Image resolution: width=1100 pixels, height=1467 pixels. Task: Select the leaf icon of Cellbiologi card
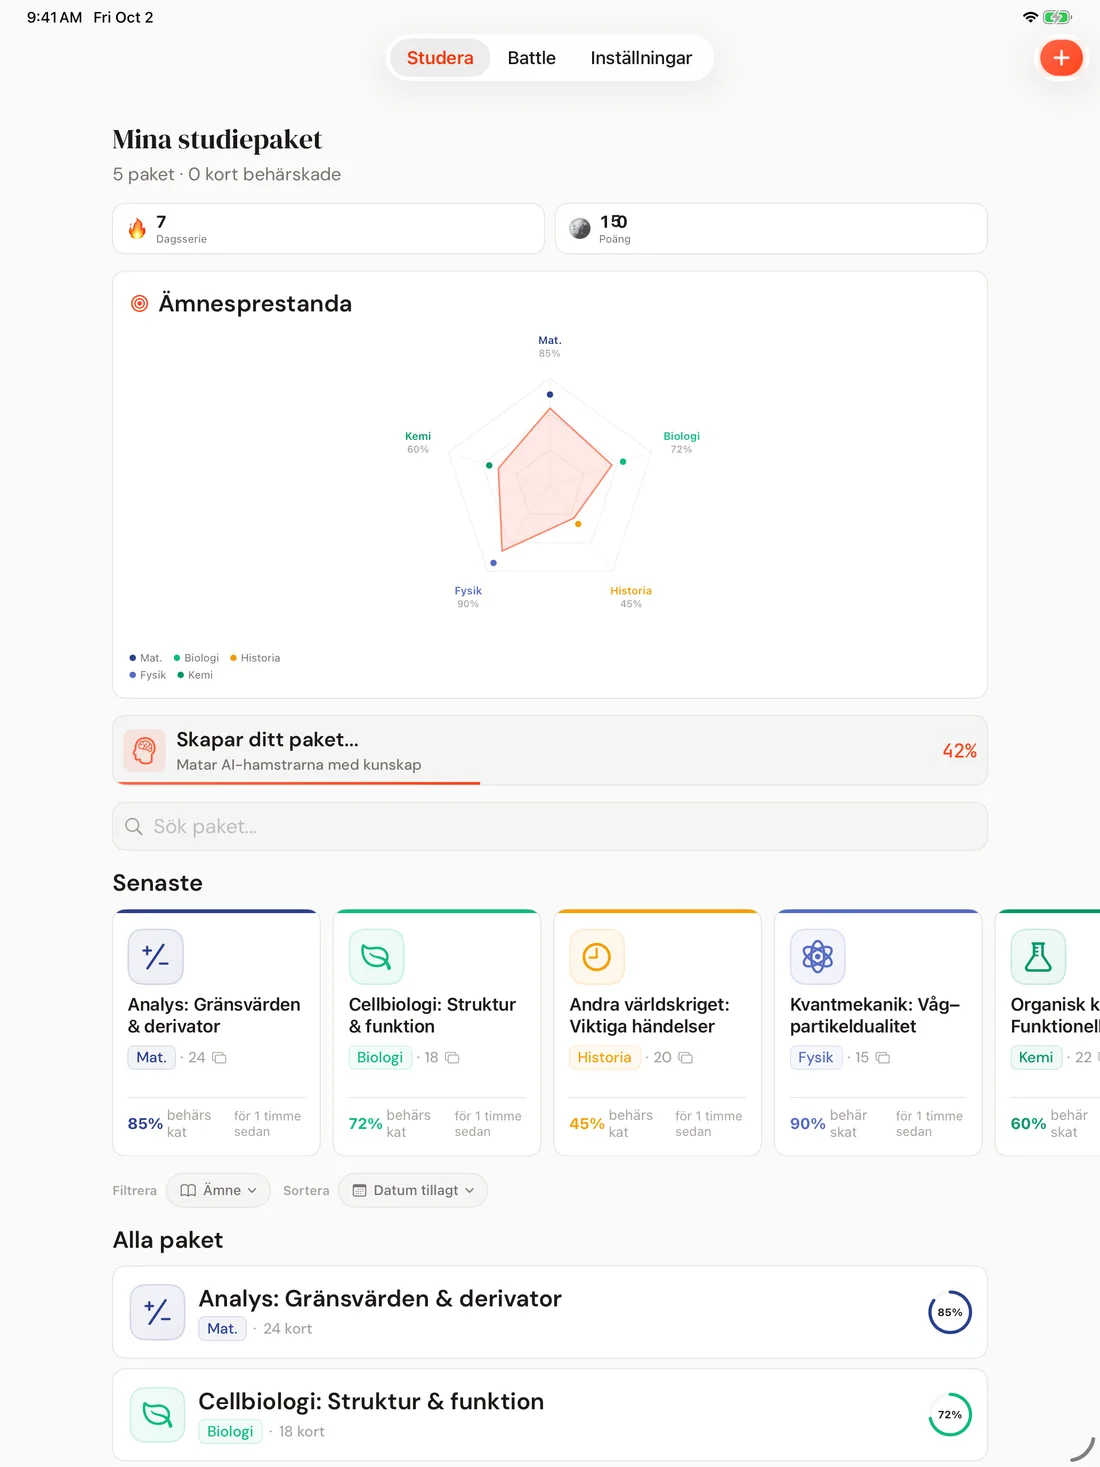tap(376, 957)
